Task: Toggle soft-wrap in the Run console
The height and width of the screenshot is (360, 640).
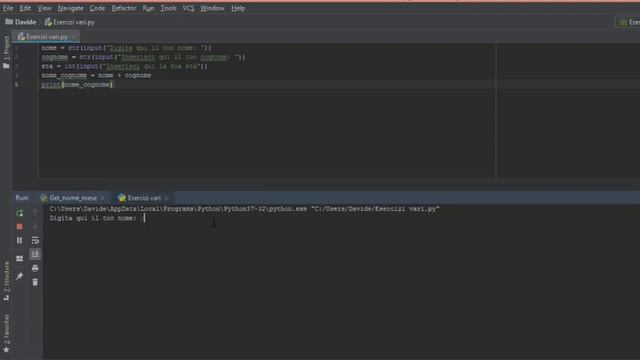Action: click(35, 240)
